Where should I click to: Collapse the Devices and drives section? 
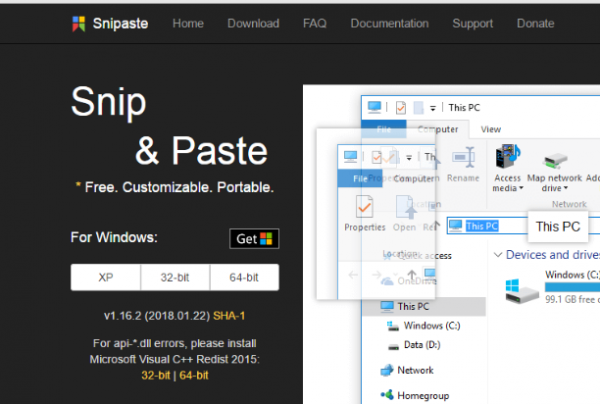click(x=498, y=255)
